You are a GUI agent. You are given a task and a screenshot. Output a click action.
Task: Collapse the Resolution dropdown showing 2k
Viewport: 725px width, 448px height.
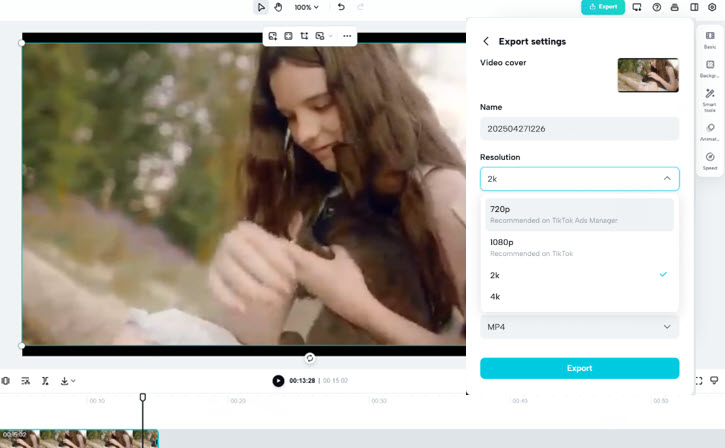point(579,179)
